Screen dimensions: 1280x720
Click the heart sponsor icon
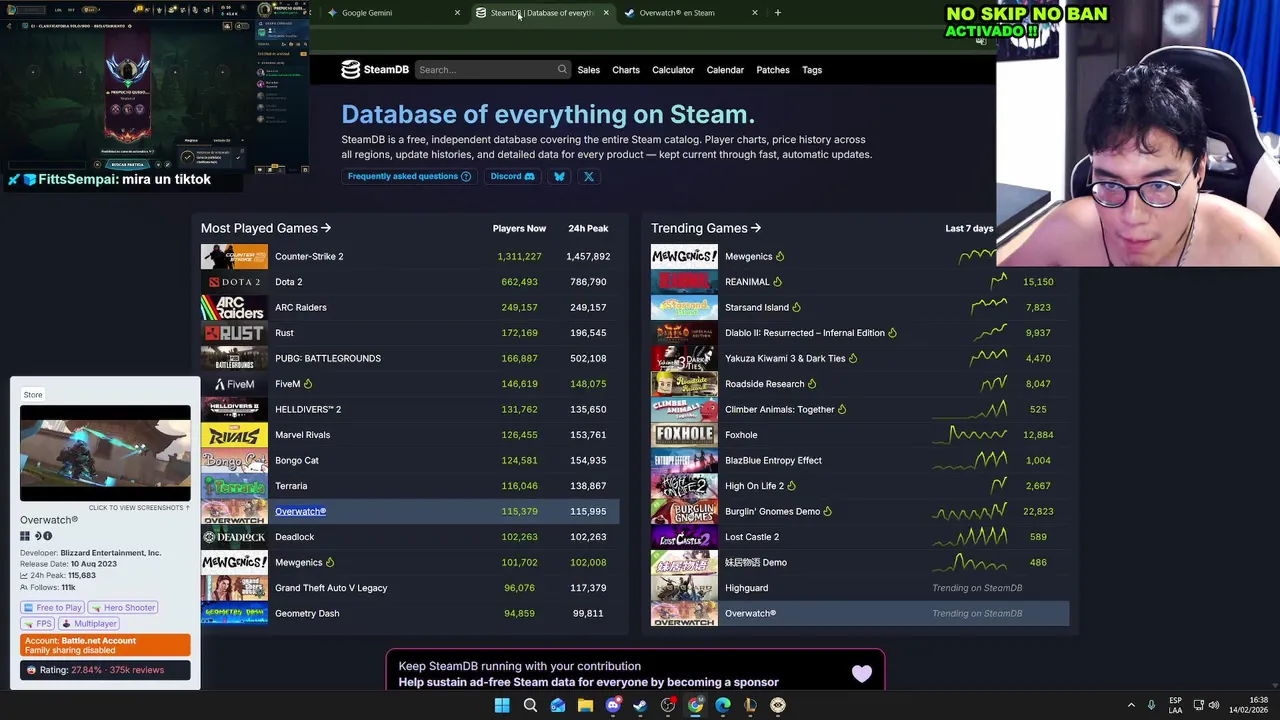862,674
